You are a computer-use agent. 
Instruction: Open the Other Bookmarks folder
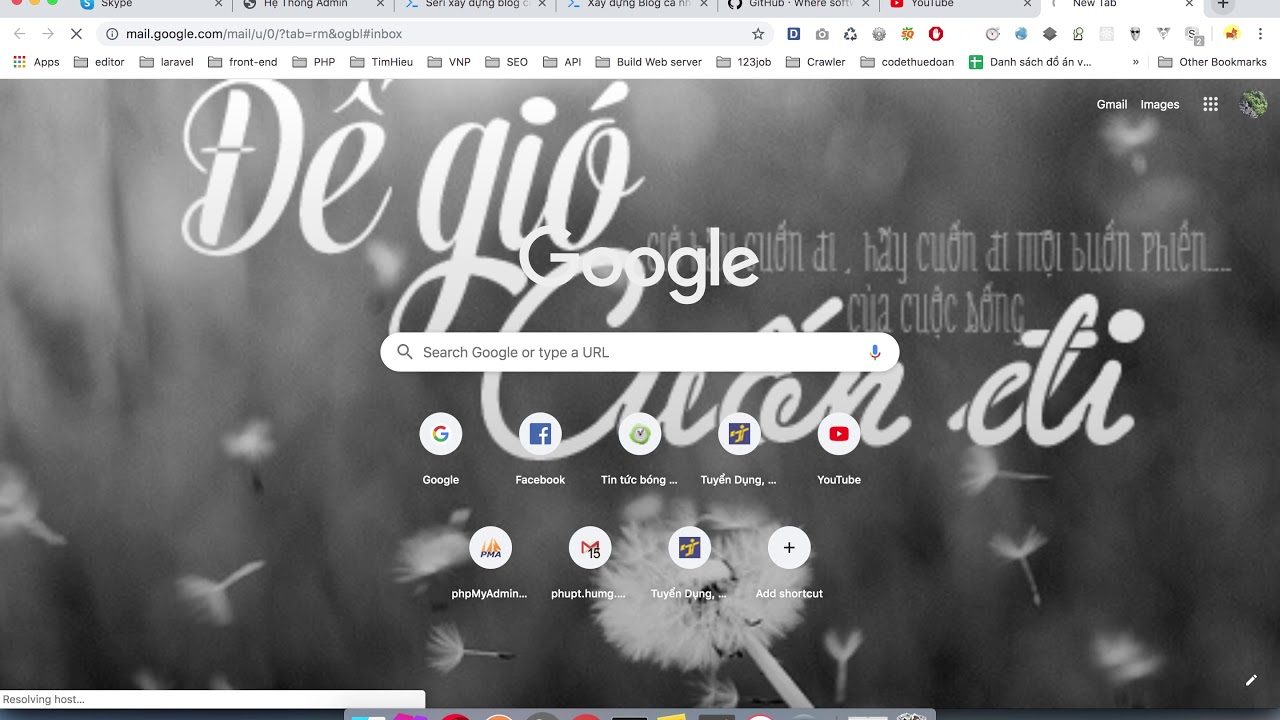(x=1212, y=62)
